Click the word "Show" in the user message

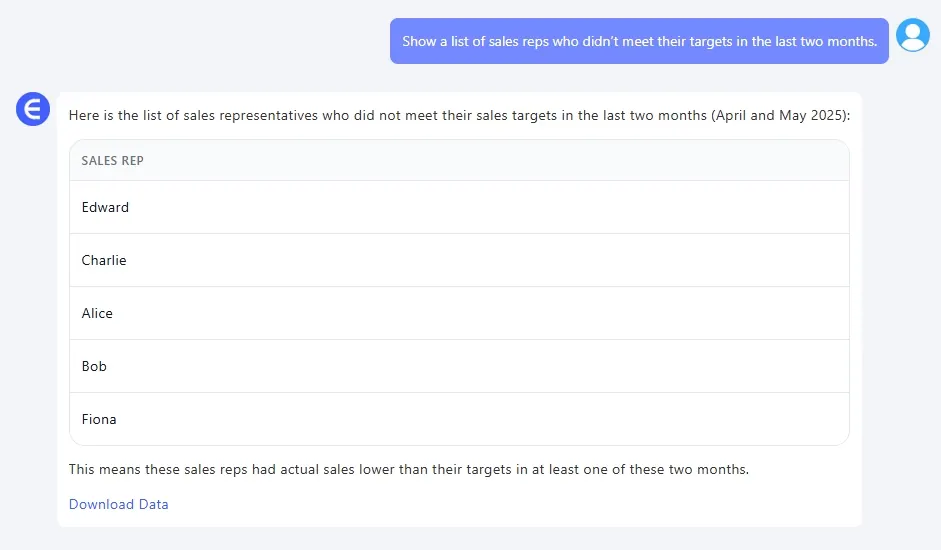pyautogui.click(x=419, y=41)
